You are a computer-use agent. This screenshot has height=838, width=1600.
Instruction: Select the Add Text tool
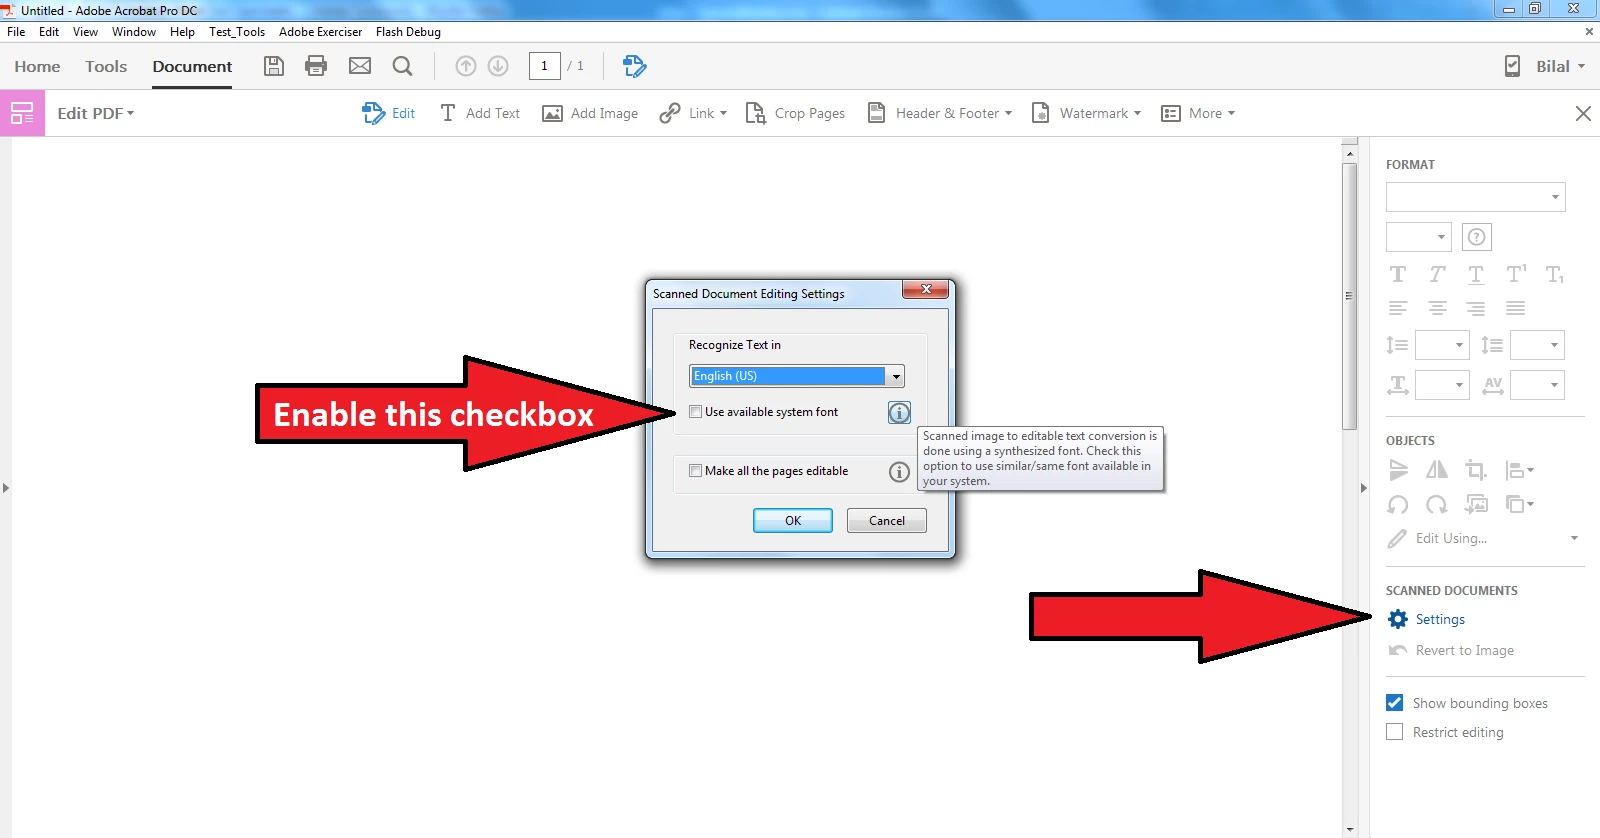click(x=480, y=113)
